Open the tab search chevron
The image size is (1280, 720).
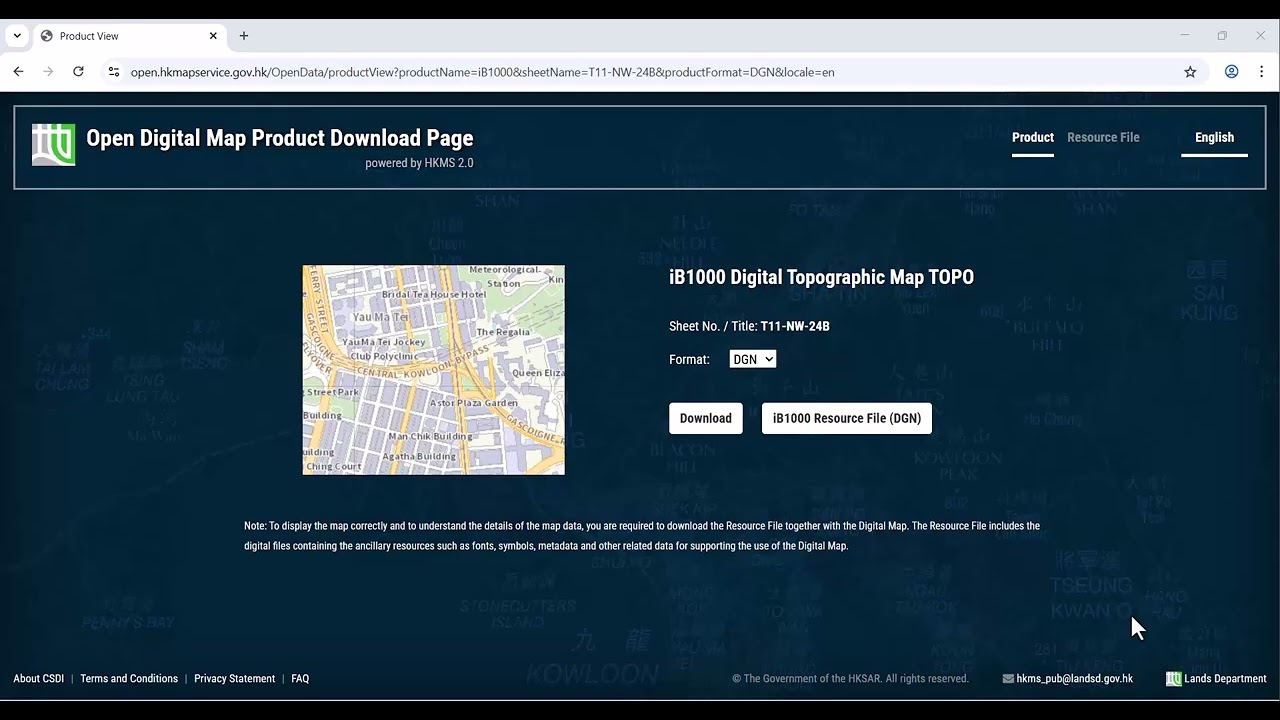point(17,36)
